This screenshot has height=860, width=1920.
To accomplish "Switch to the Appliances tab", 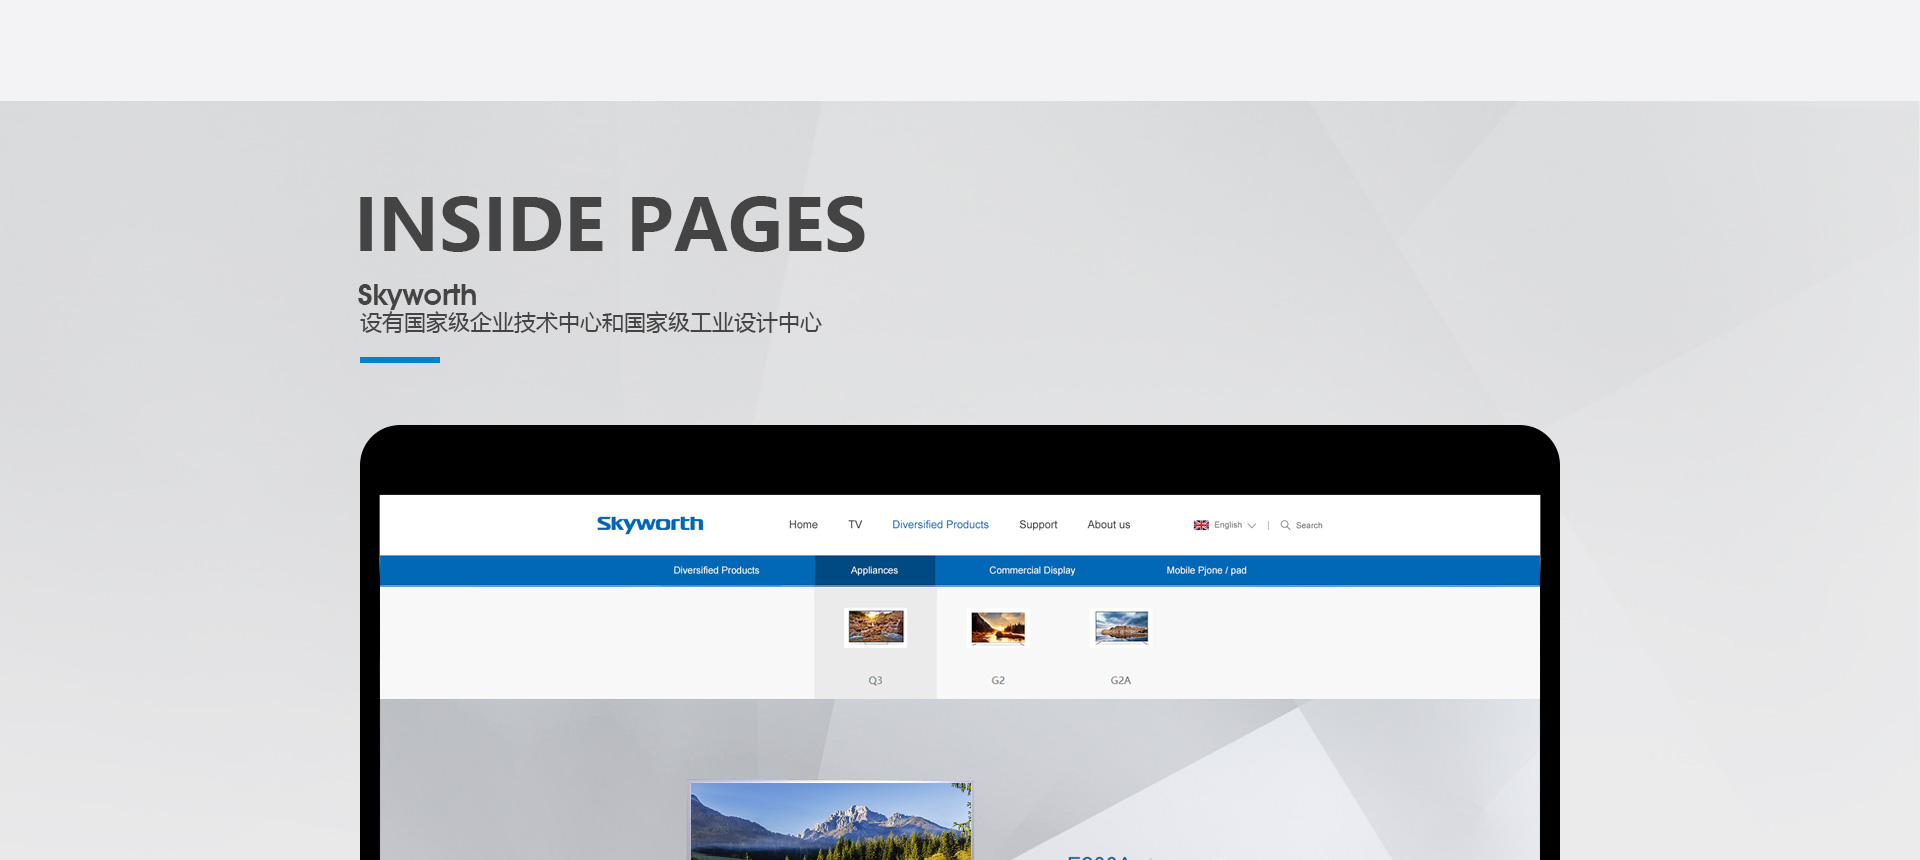I will (874, 571).
